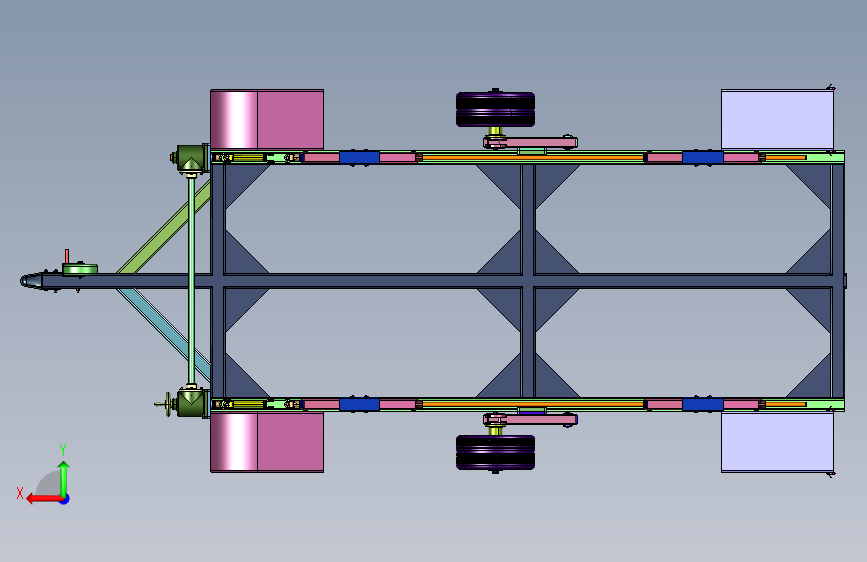Select the lower black wheel
Screen dimensions: 867x562
495,452
